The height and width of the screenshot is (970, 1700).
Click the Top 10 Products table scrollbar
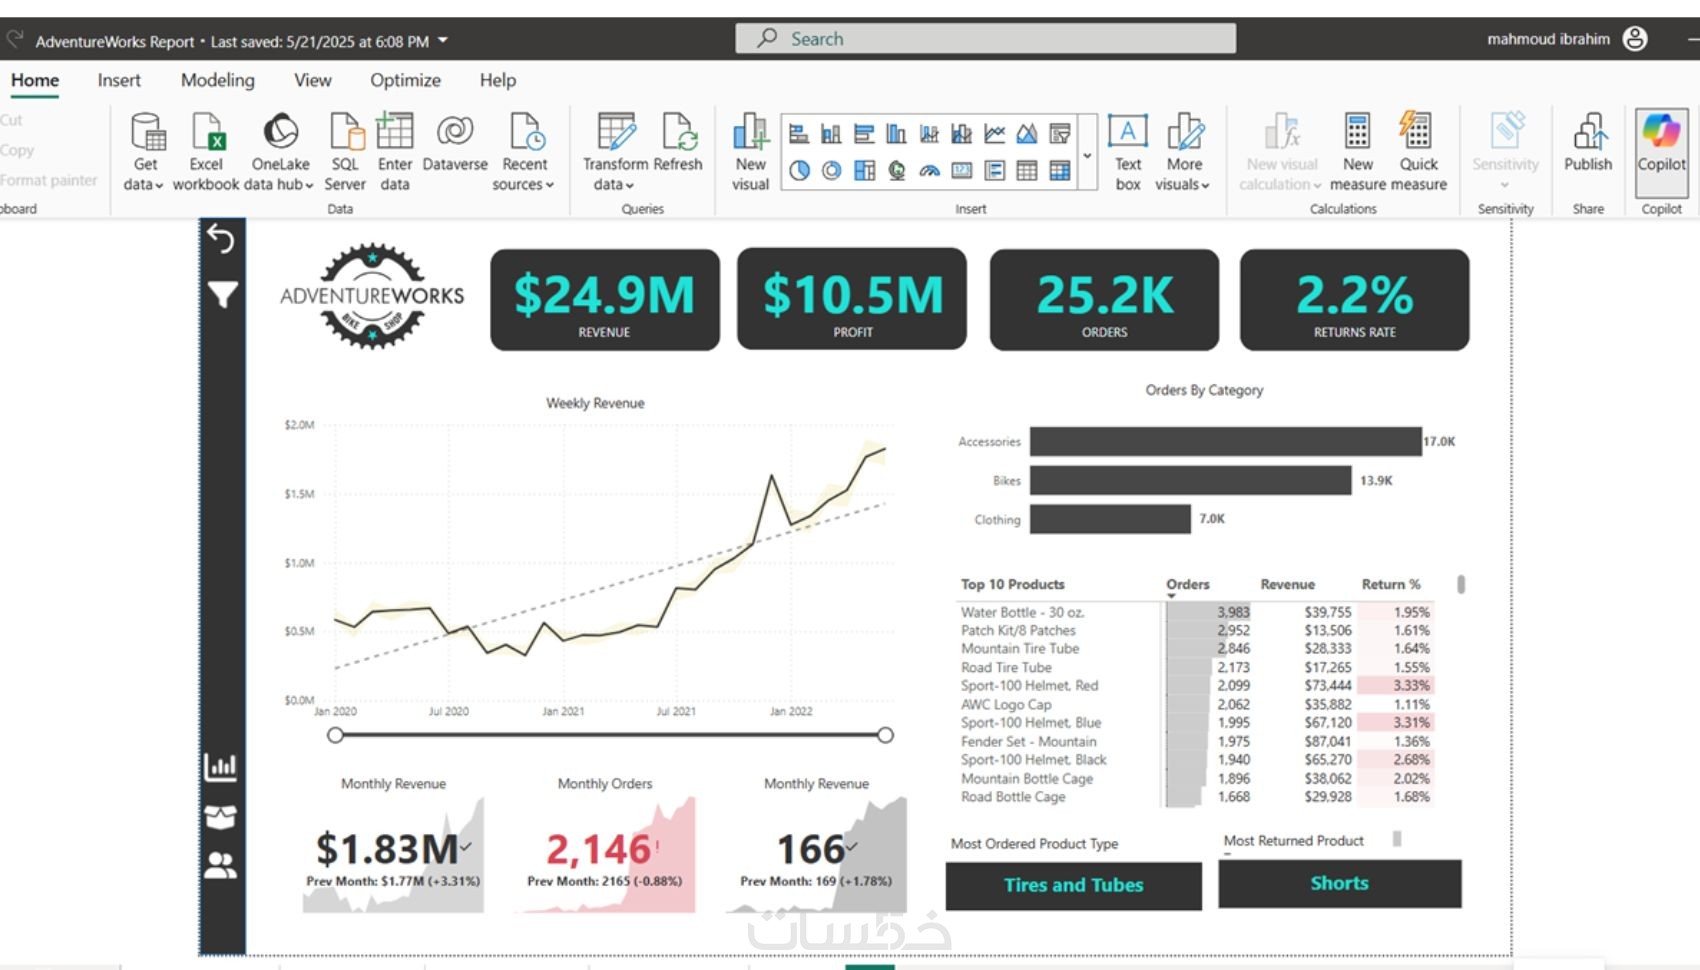1461,584
